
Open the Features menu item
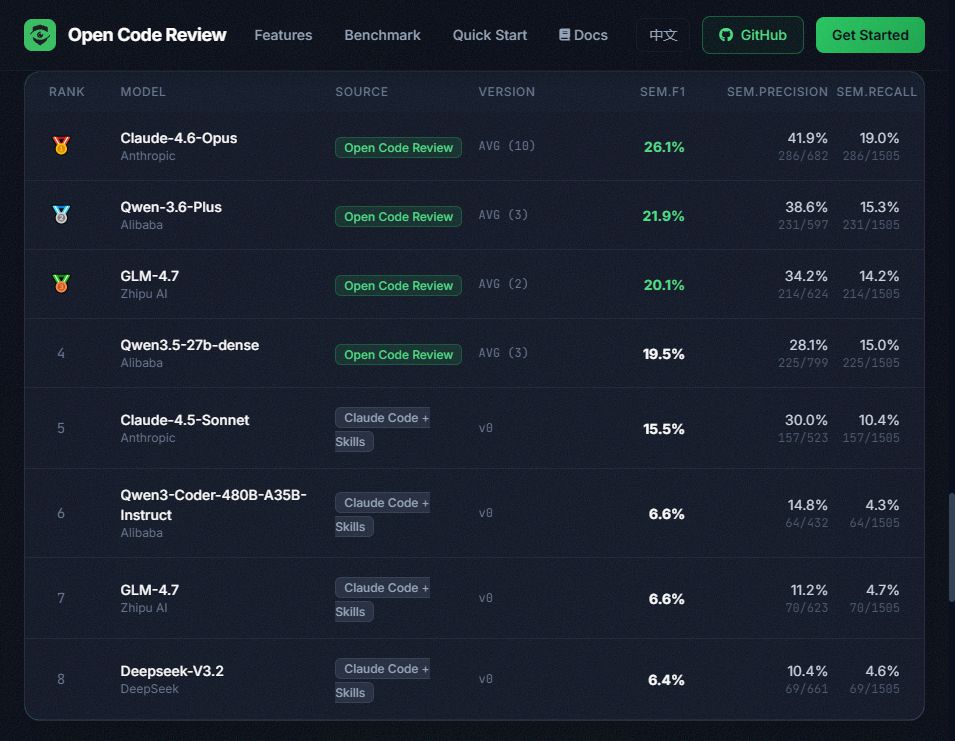[x=283, y=35]
